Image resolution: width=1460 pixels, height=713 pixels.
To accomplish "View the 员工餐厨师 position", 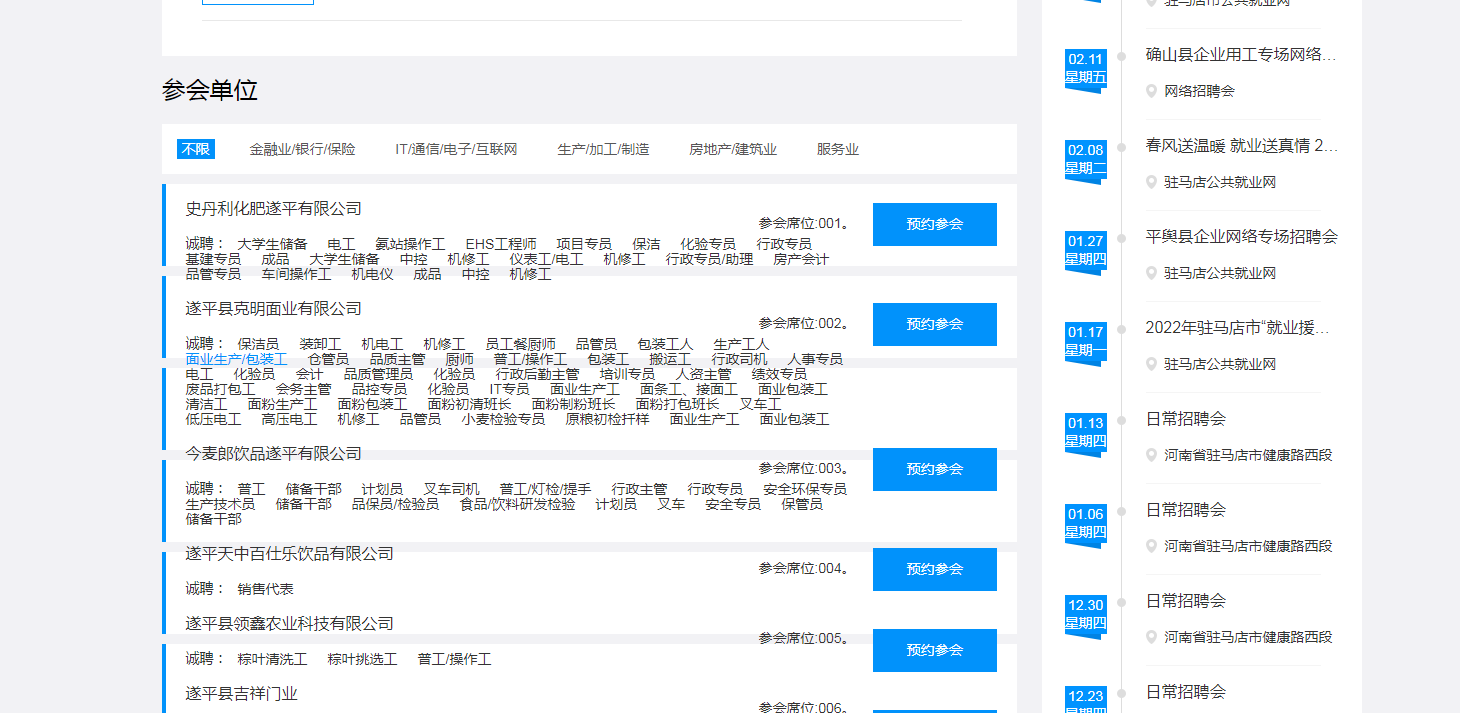I will 520,344.
